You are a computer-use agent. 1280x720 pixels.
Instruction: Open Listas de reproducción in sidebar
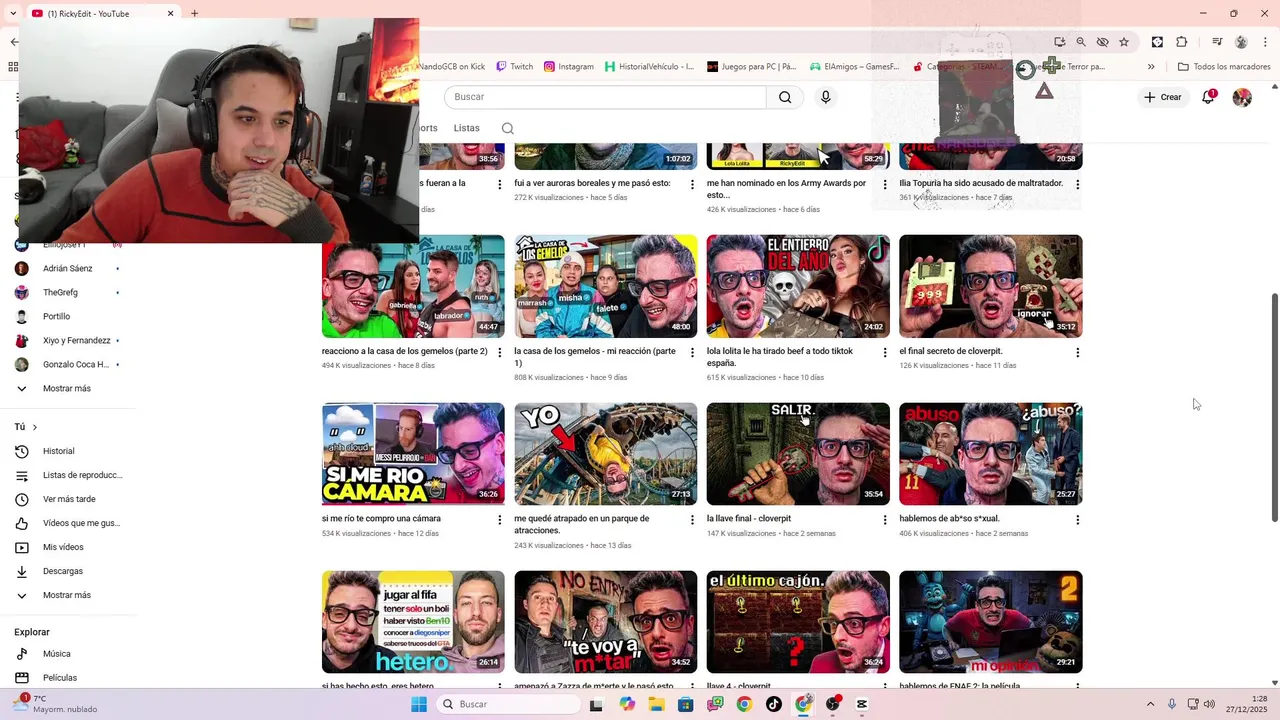[x=68, y=475]
